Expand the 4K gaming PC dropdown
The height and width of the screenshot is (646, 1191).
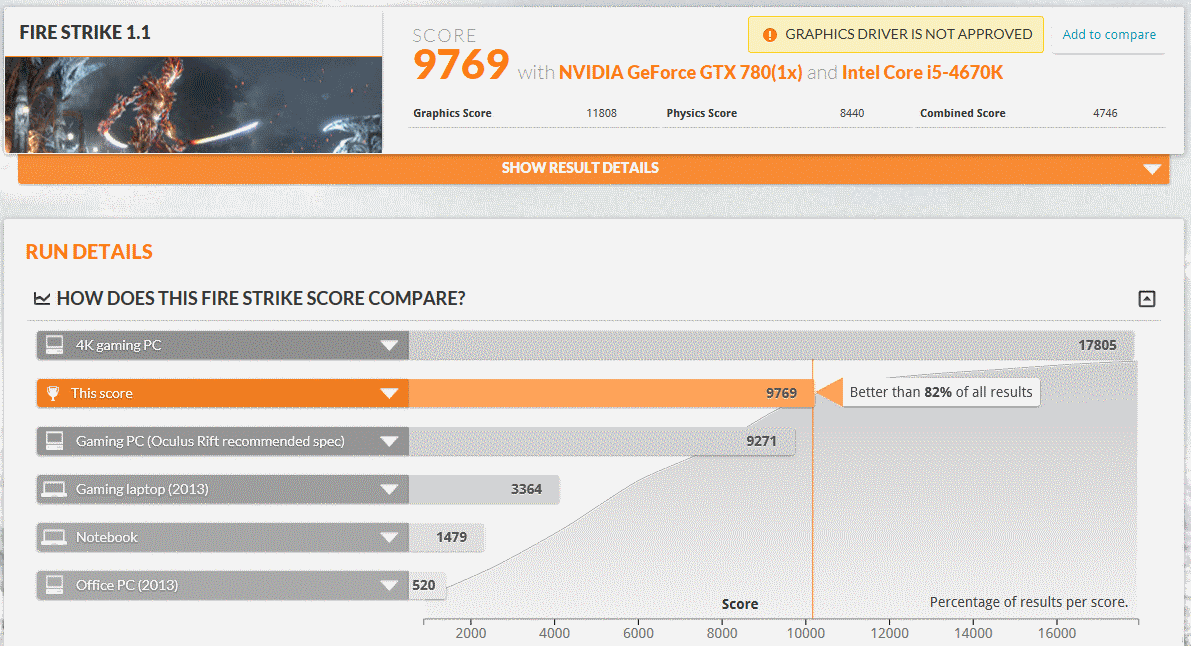click(x=389, y=346)
